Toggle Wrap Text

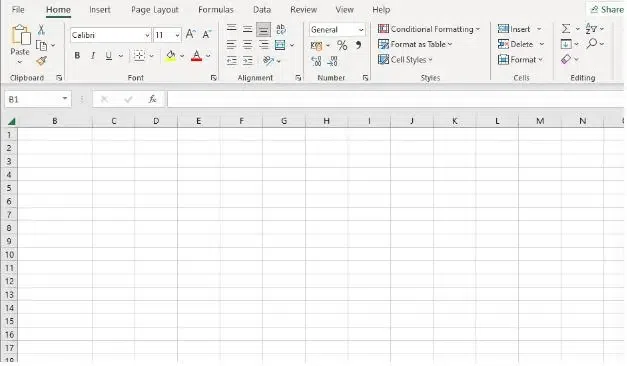pyautogui.click(x=281, y=29)
